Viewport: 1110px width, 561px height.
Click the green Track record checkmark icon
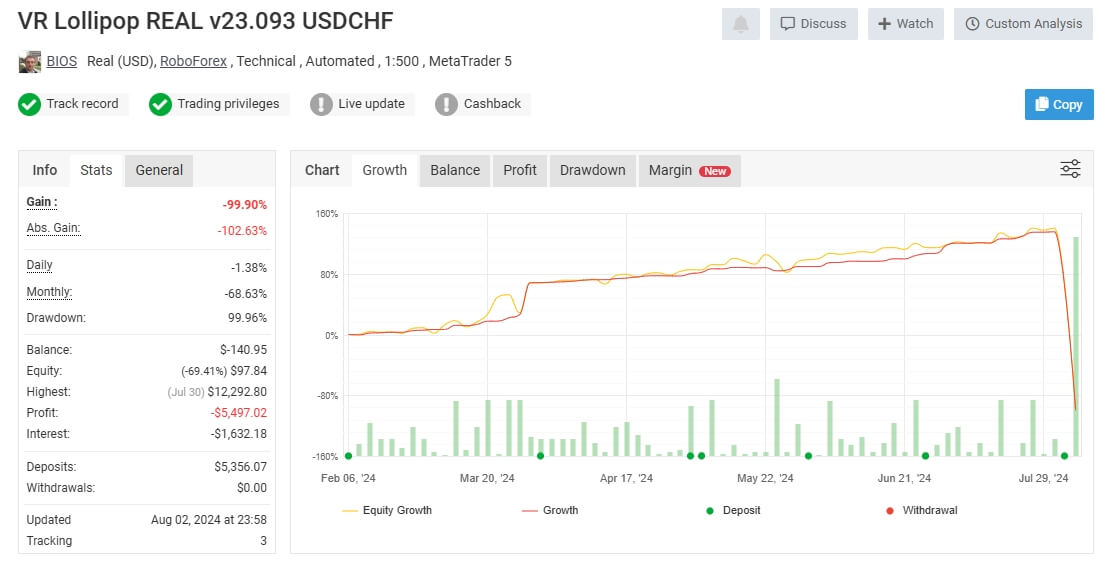pos(29,104)
